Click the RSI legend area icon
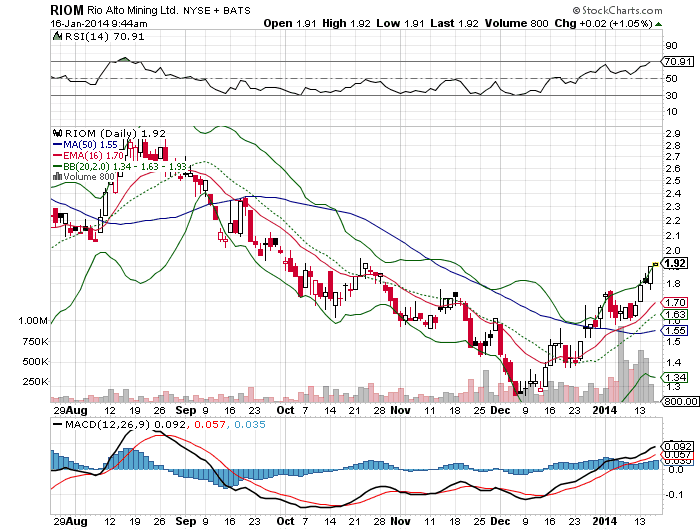This screenshot has height=530, width=700. (57, 36)
